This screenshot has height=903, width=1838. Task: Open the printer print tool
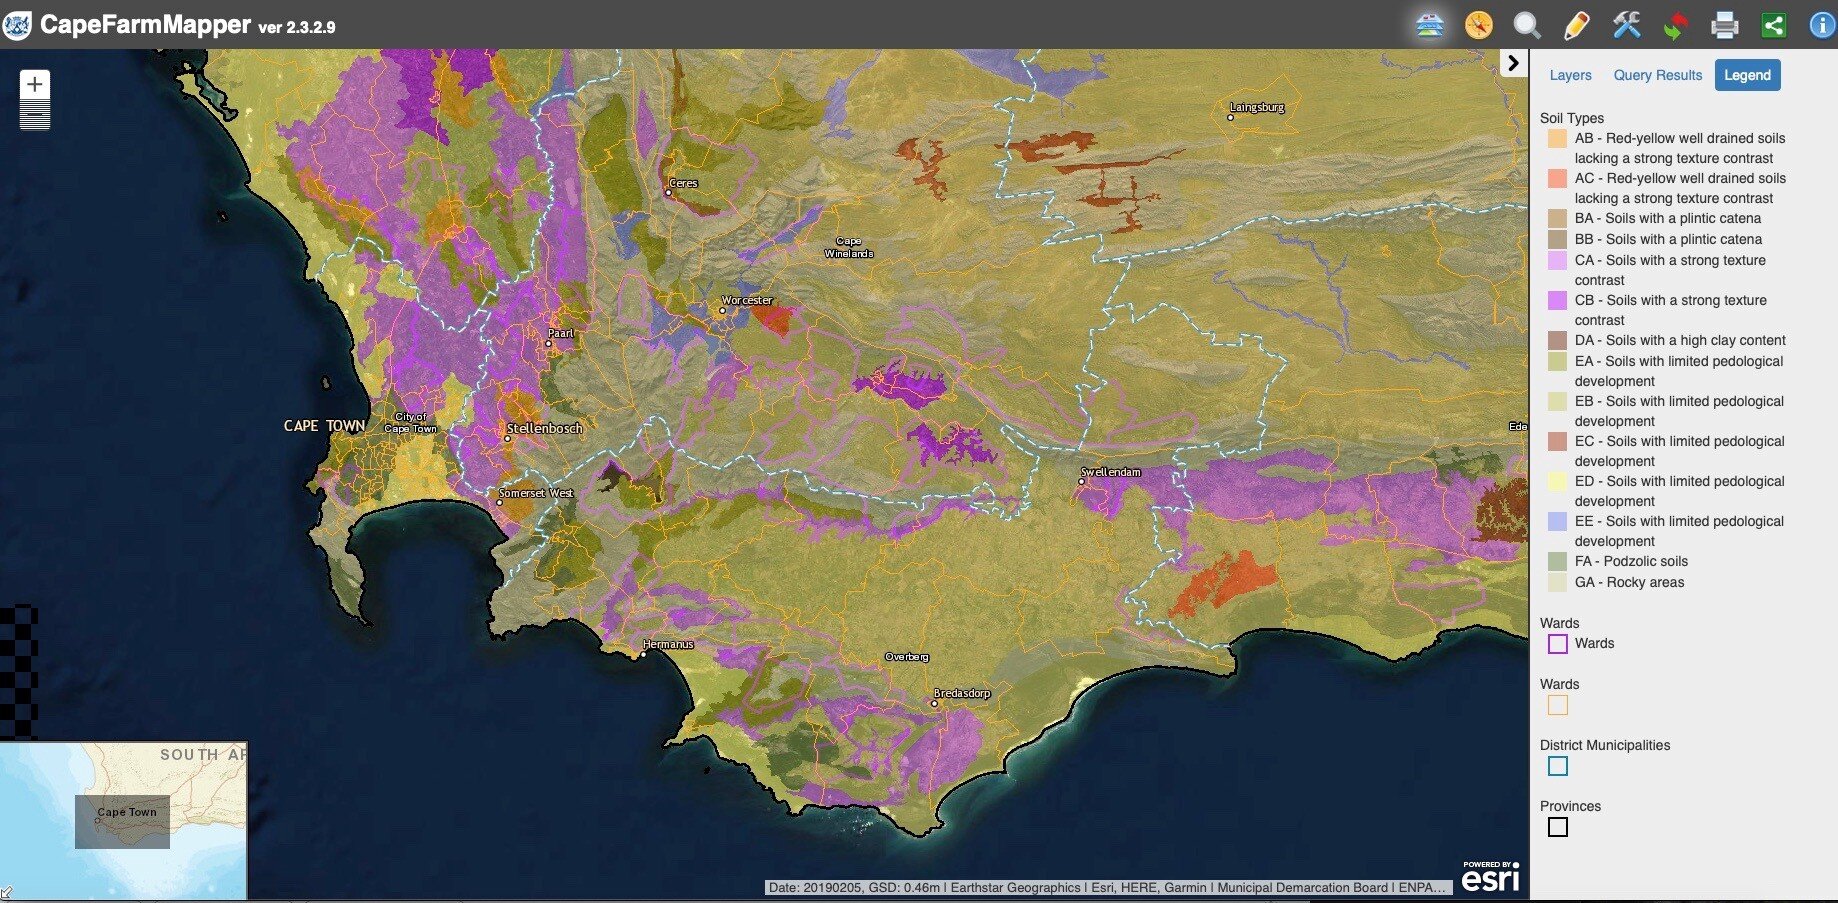[x=1725, y=25]
